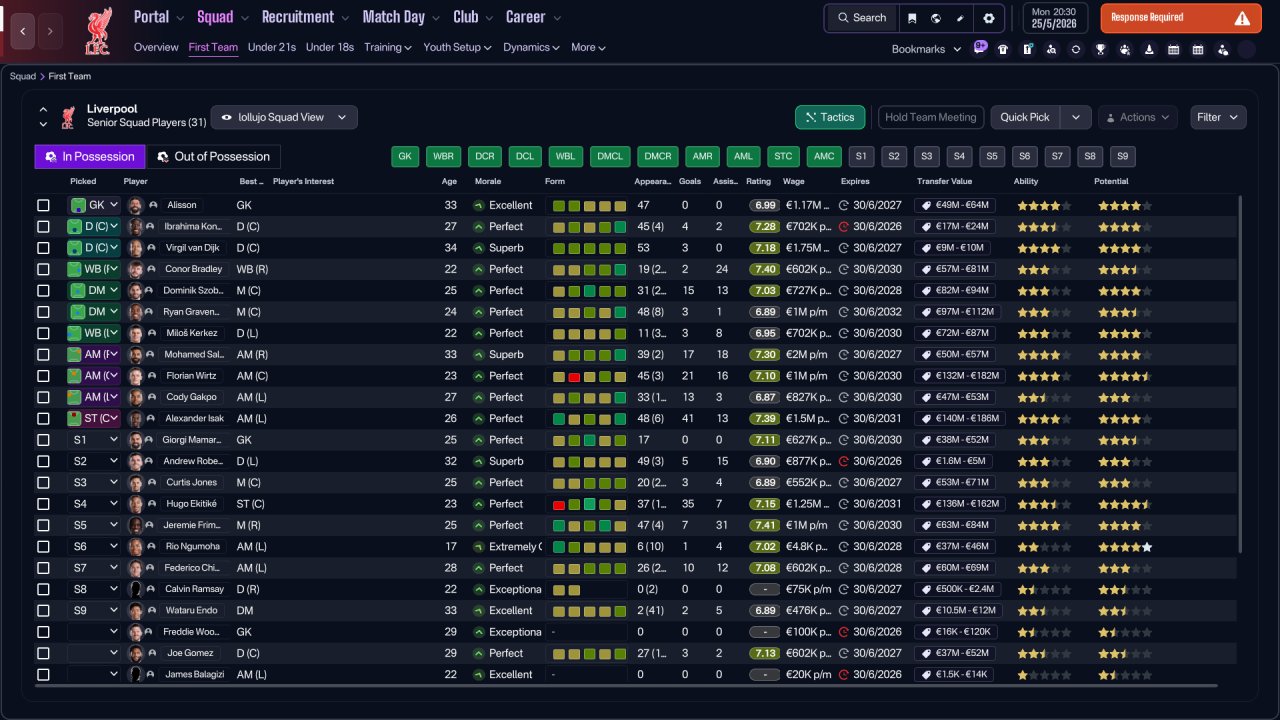Image resolution: width=1280 pixels, height=720 pixels.
Task: Click the STC position pill
Action: pos(784,157)
